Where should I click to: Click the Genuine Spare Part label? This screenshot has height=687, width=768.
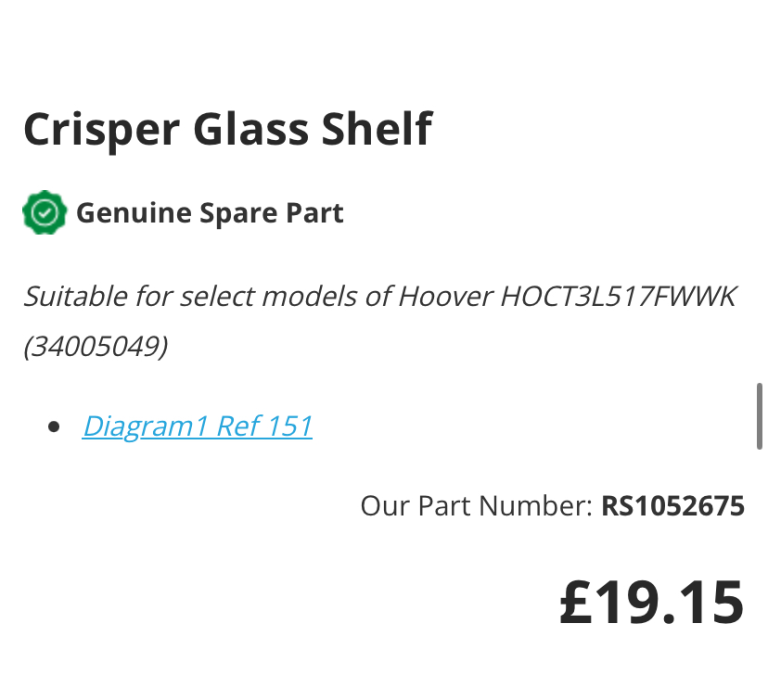point(209,213)
